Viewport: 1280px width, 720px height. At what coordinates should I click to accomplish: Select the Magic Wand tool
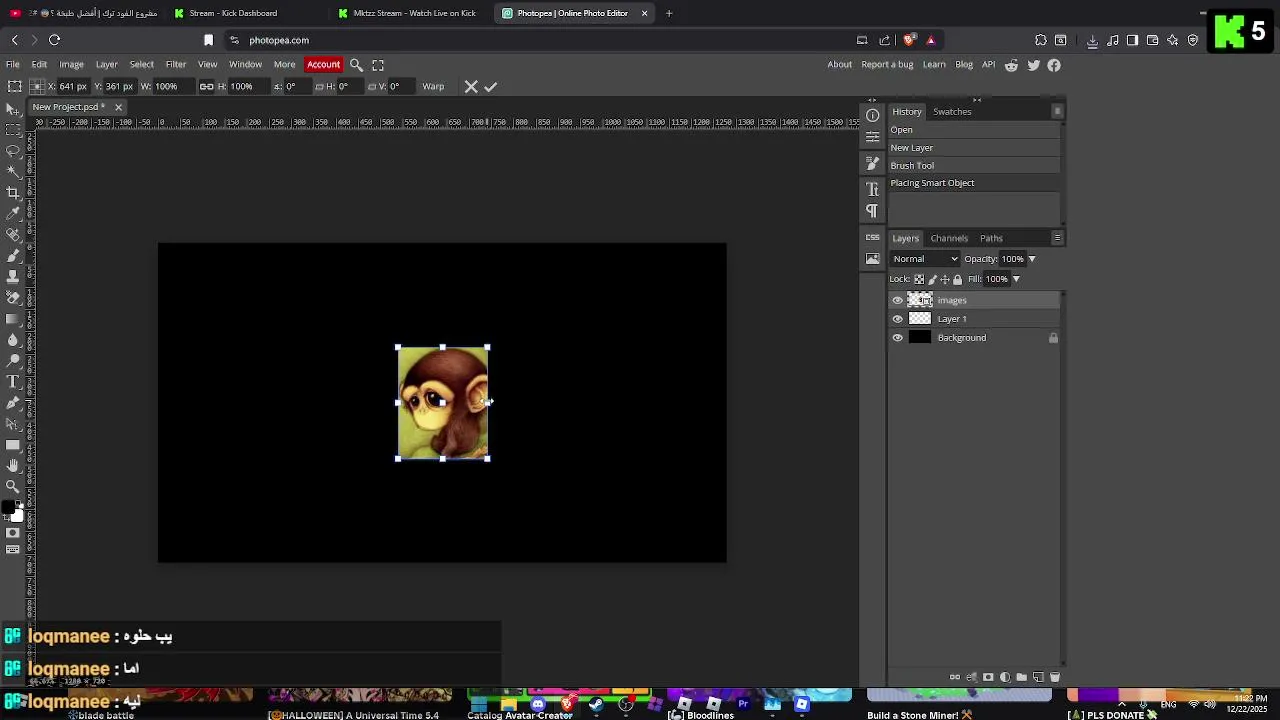click(13, 171)
